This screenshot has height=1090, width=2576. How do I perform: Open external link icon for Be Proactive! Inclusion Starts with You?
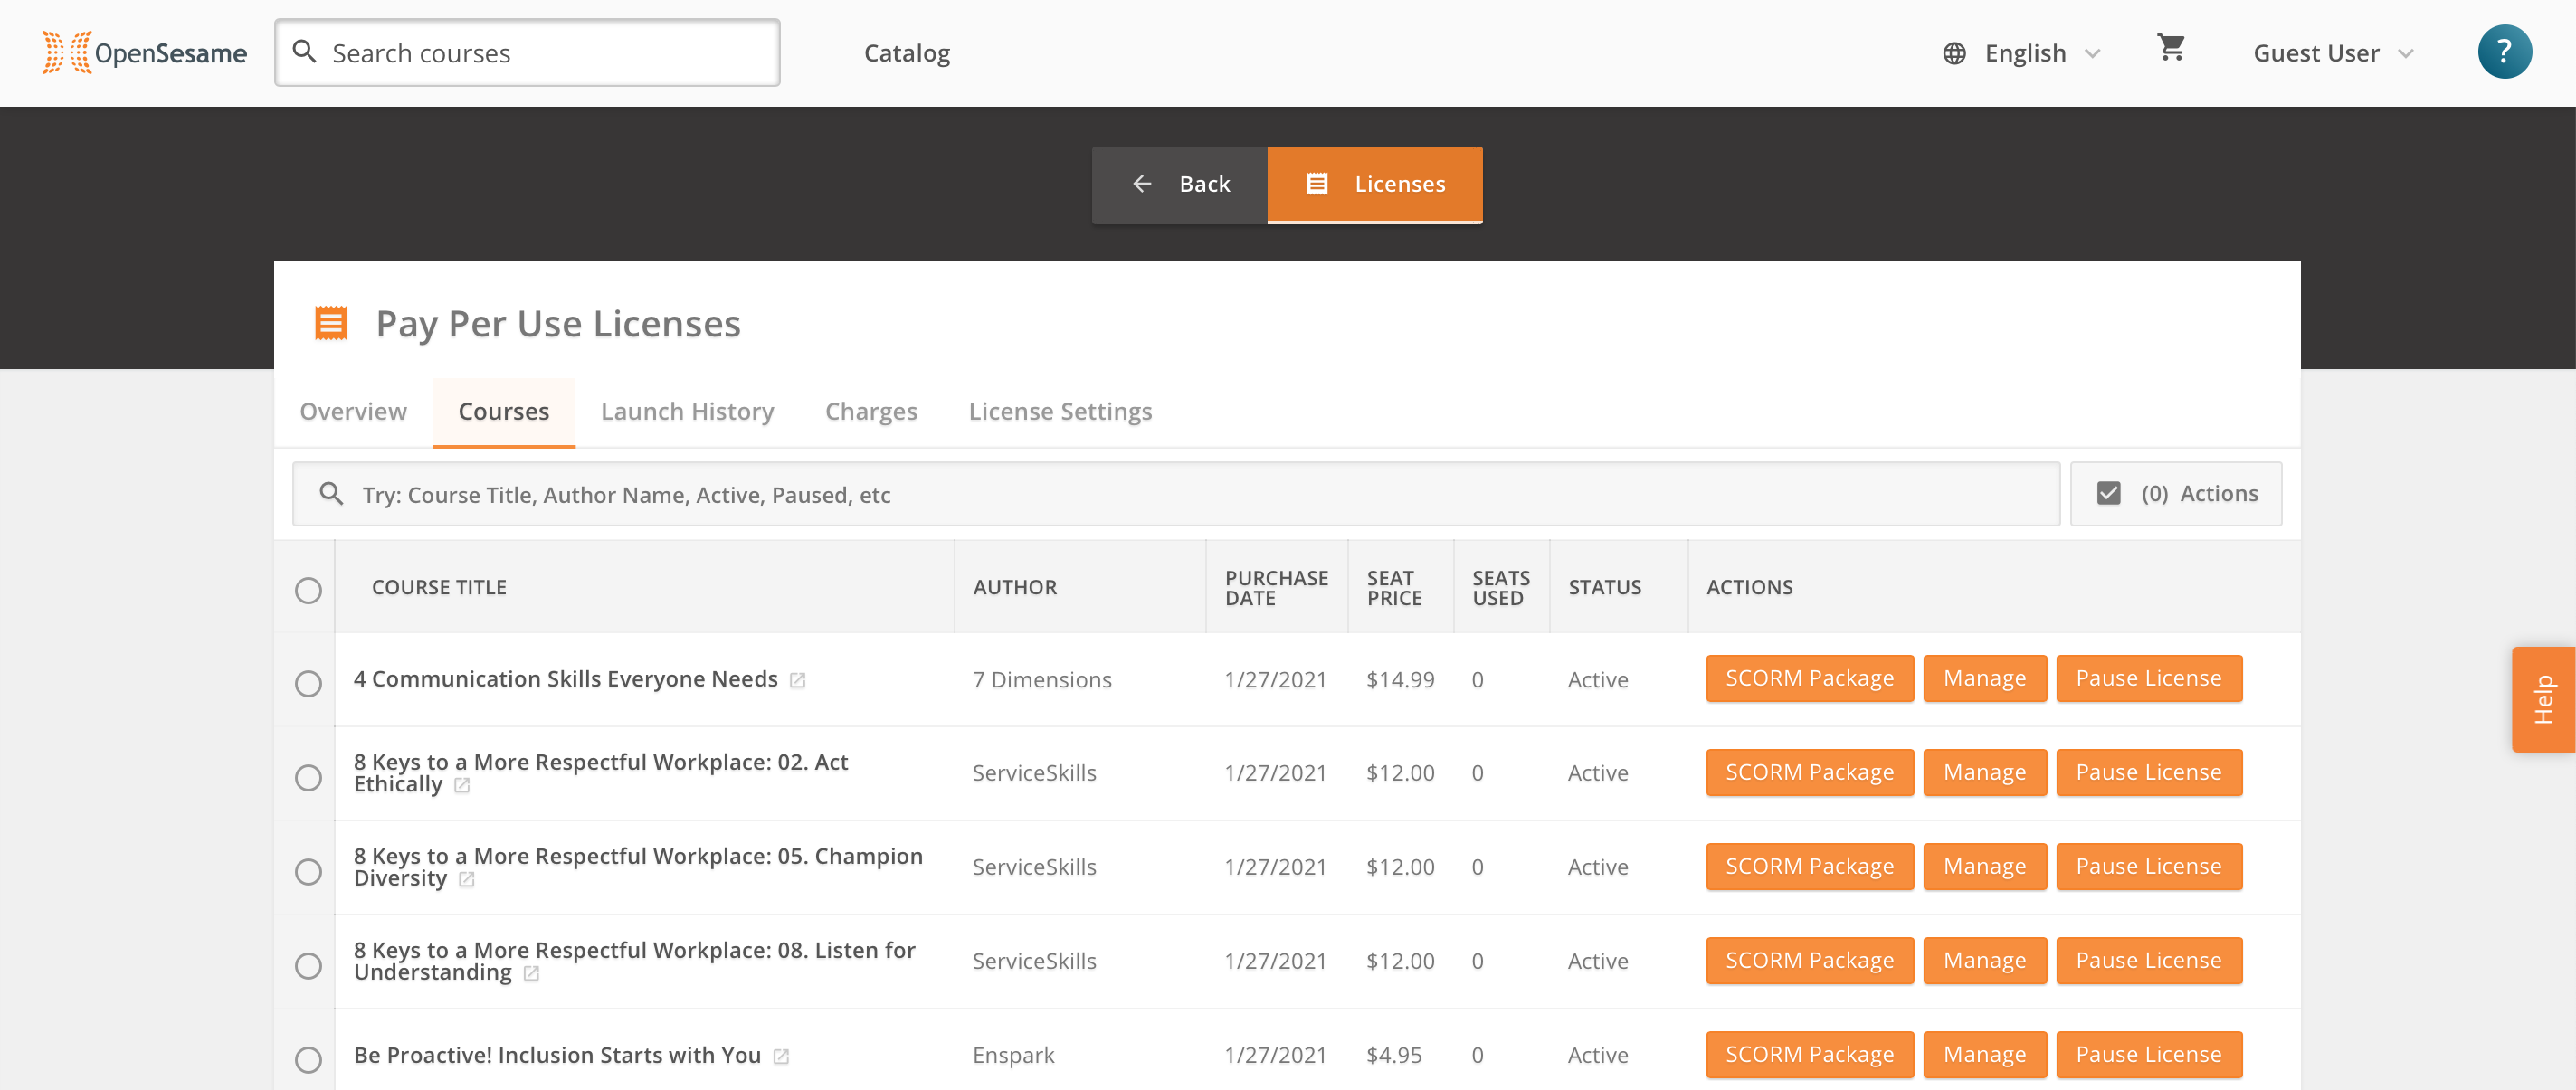tap(781, 1057)
